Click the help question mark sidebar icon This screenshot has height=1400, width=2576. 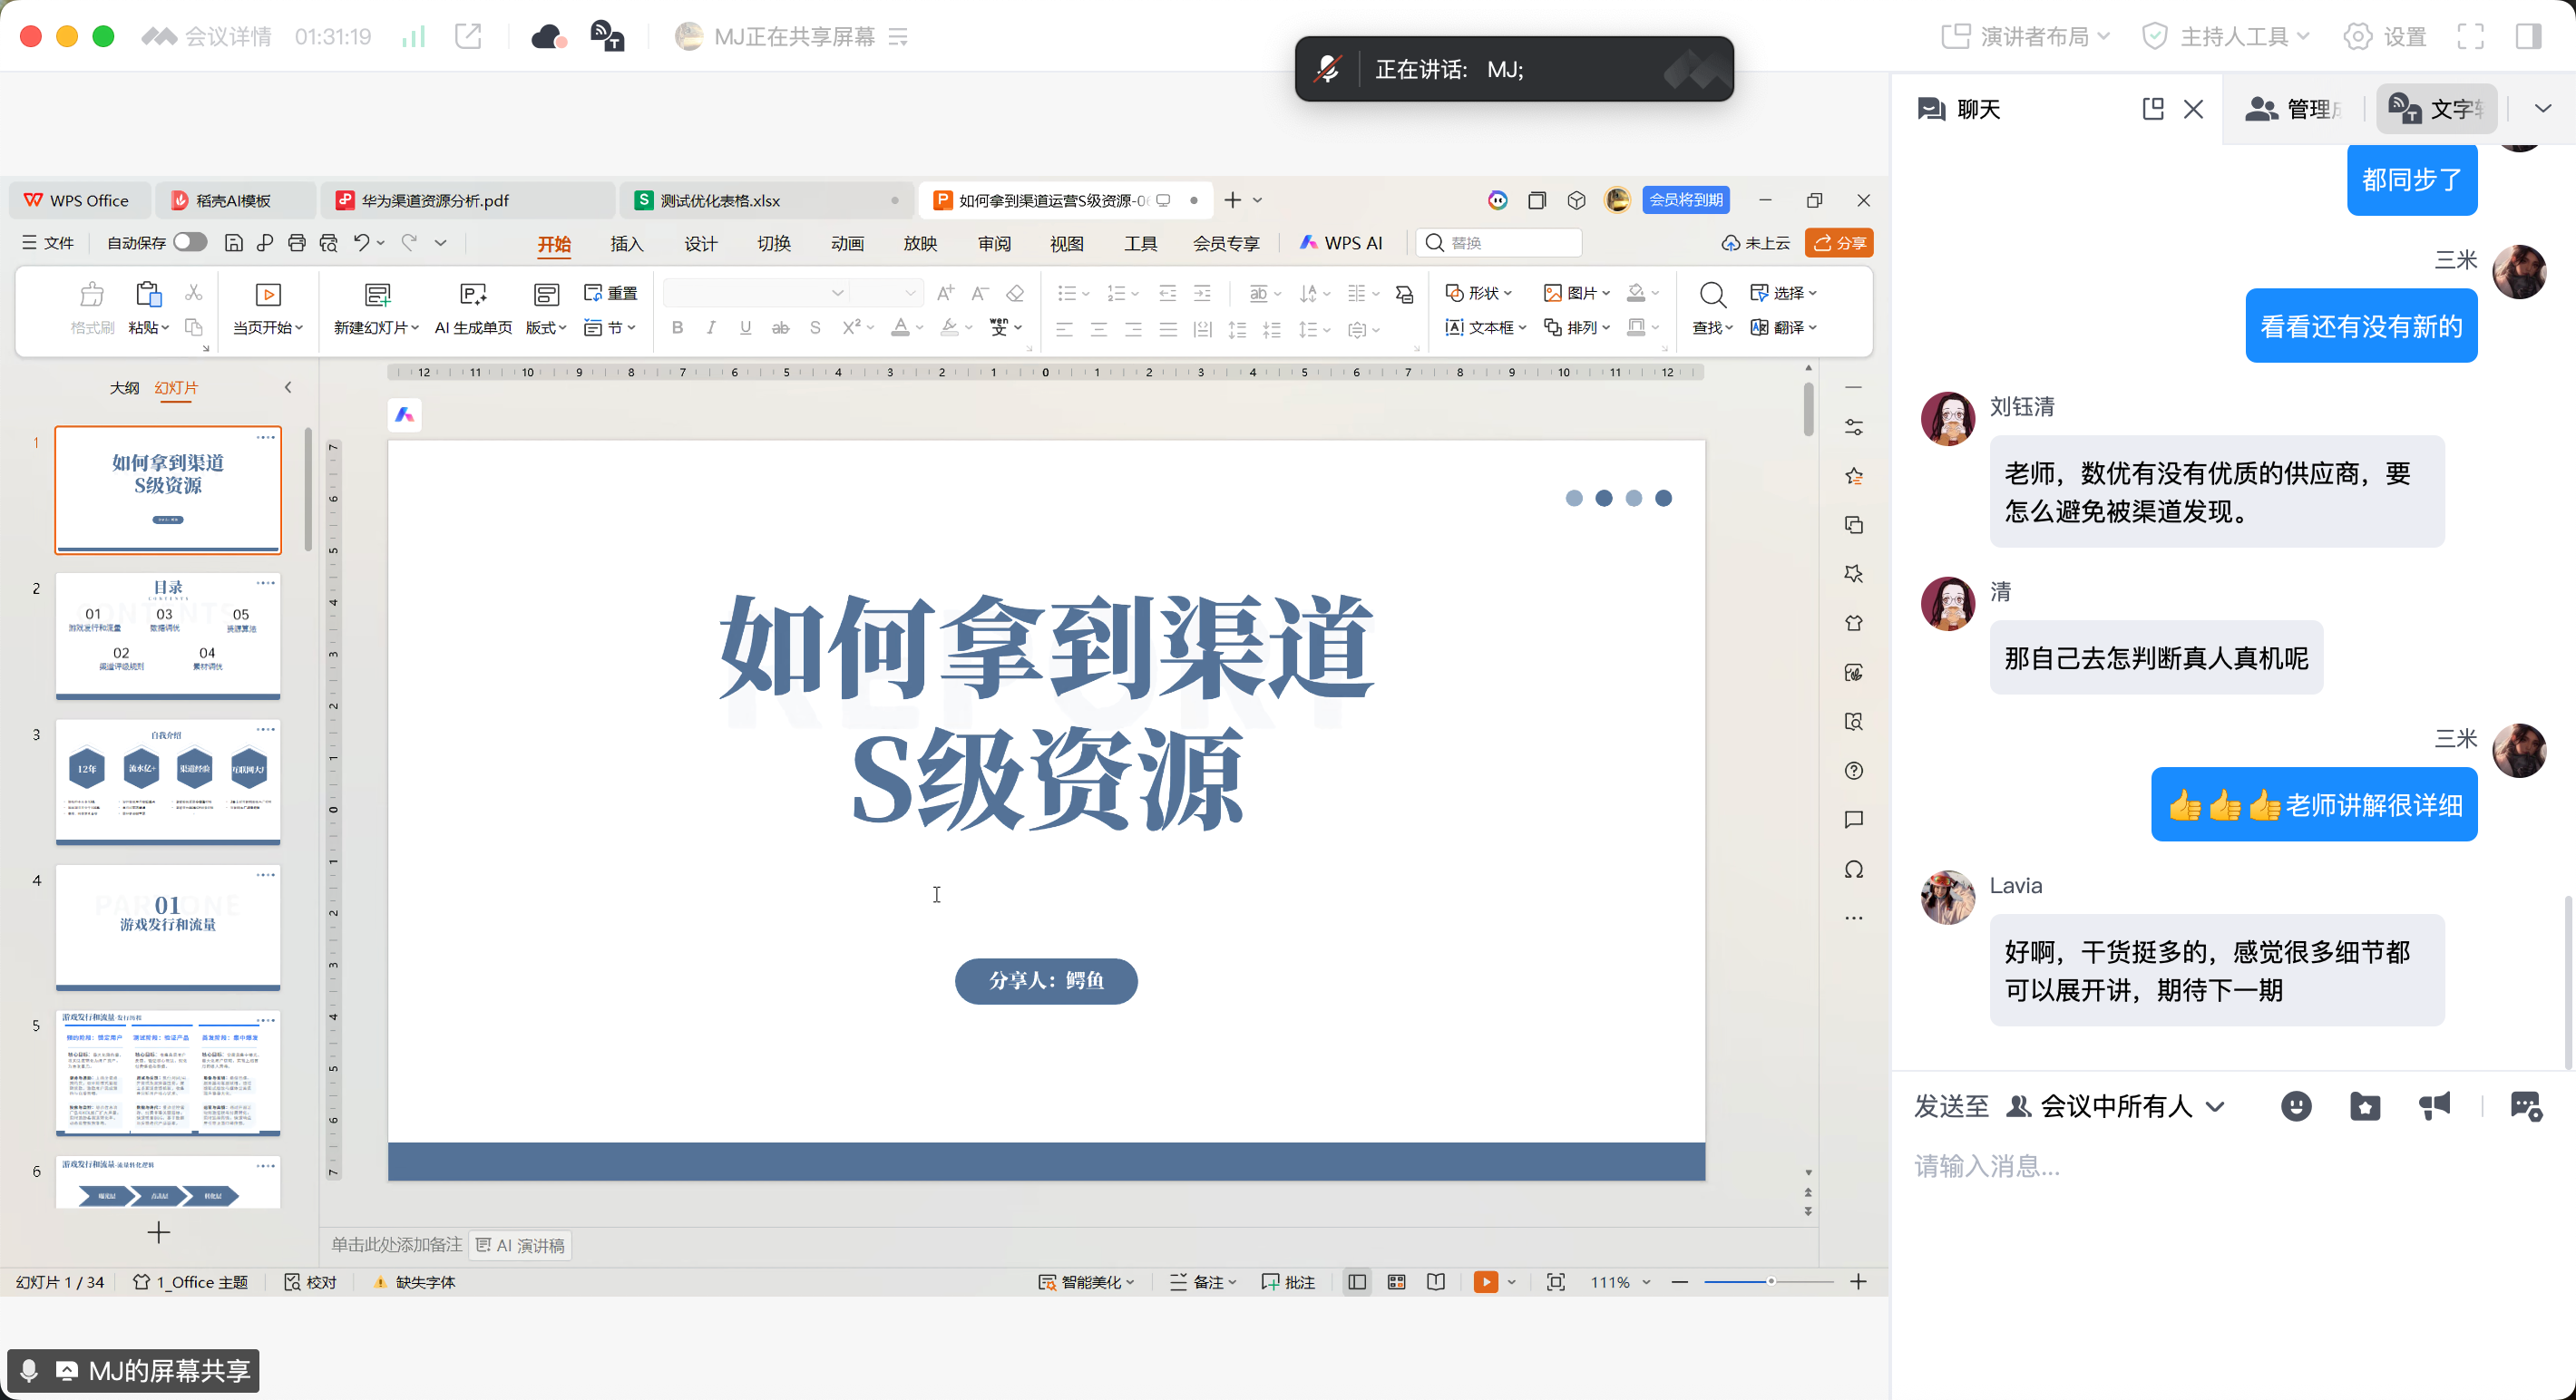click(1854, 771)
